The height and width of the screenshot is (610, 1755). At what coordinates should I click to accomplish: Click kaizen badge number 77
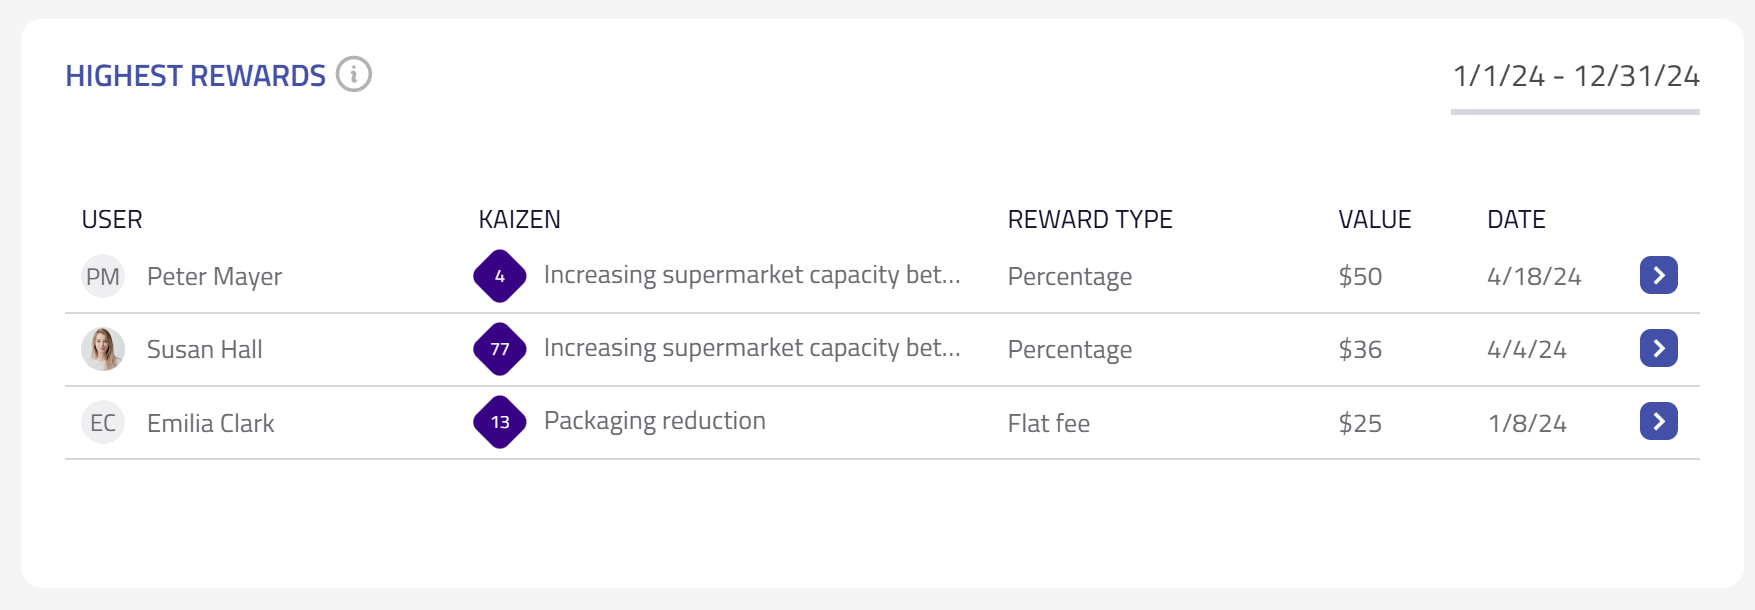pyautogui.click(x=500, y=349)
